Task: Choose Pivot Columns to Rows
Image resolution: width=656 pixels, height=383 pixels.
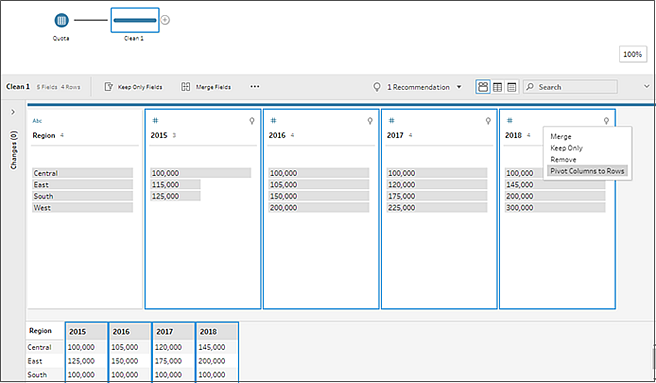Action: (587, 171)
